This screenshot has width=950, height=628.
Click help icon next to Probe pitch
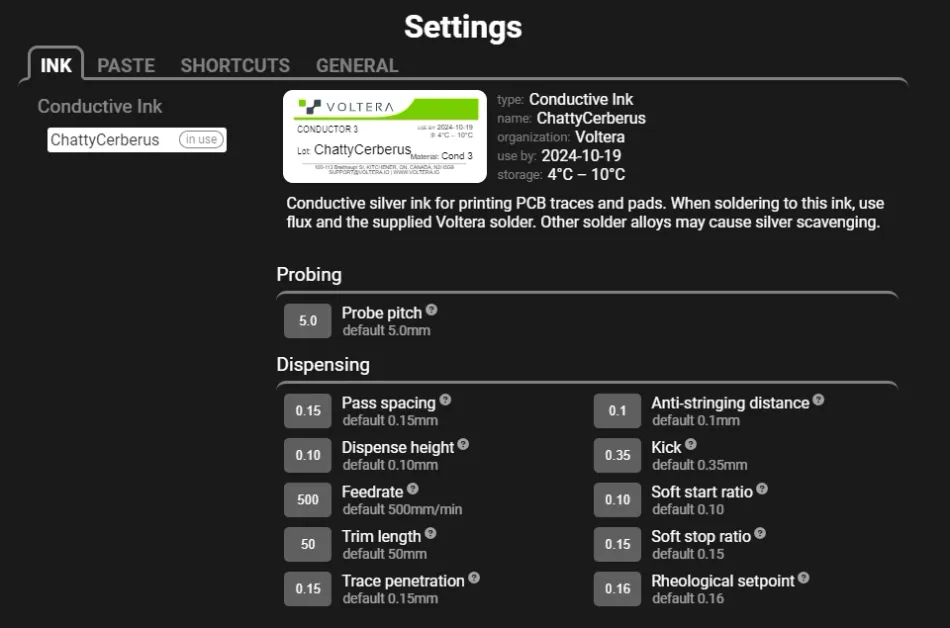(432, 310)
